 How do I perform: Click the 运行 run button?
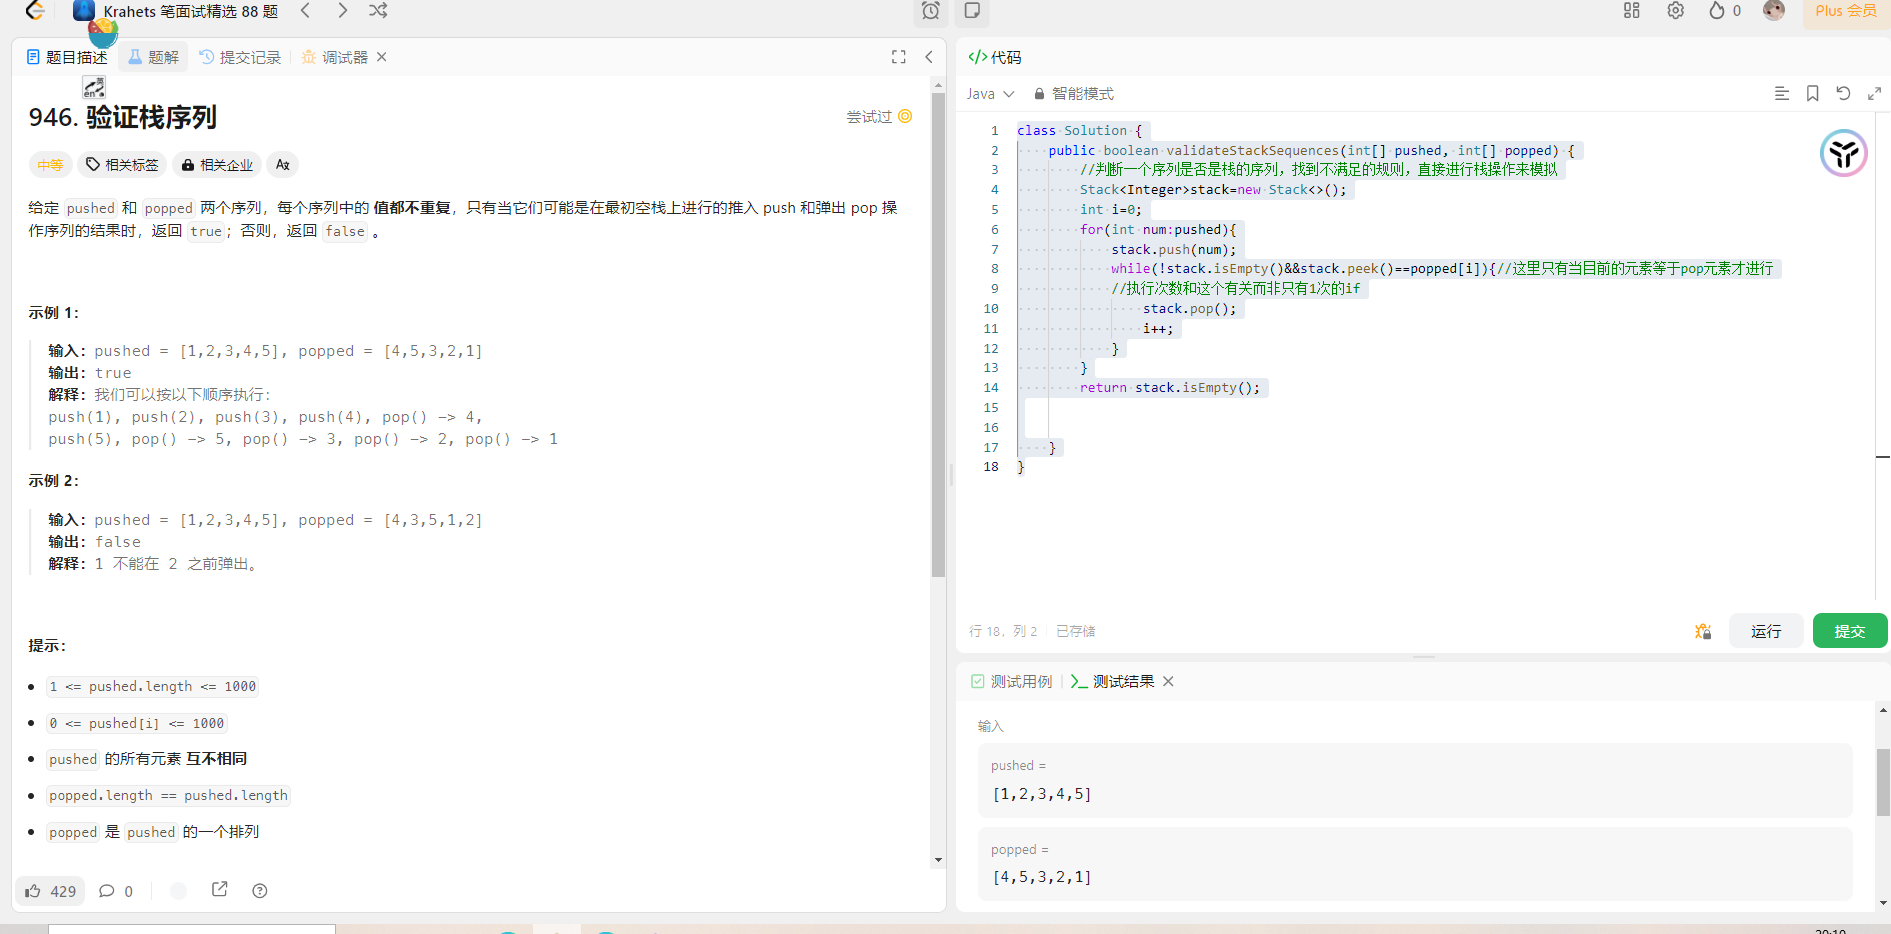[x=1766, y=631]
